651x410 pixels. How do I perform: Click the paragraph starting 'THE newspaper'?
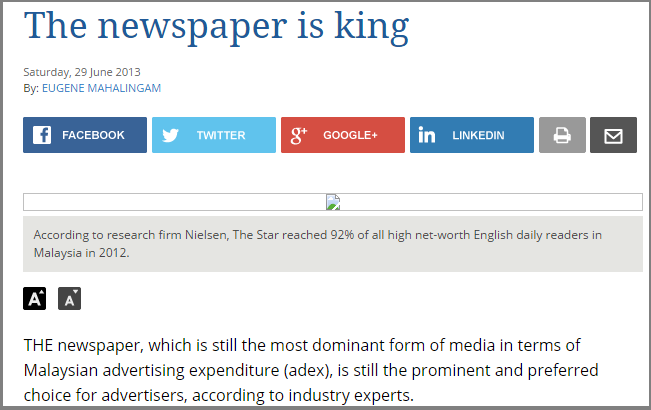311,370
